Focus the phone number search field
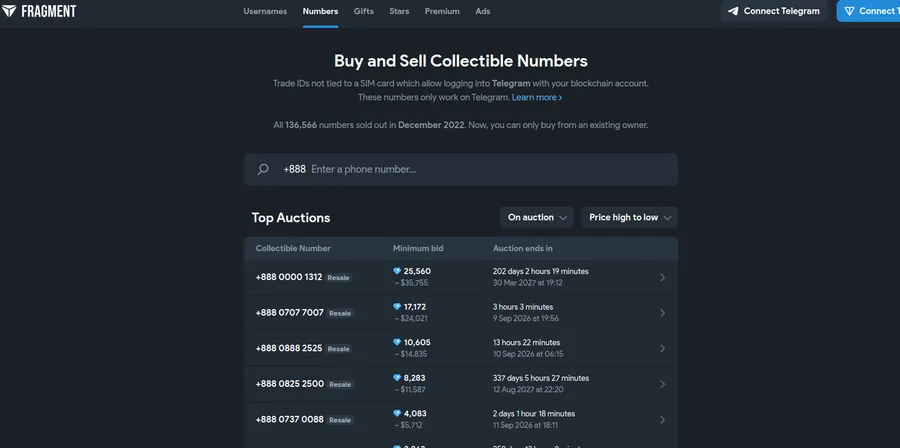This screenshot has height=448, width=900. 461,169
